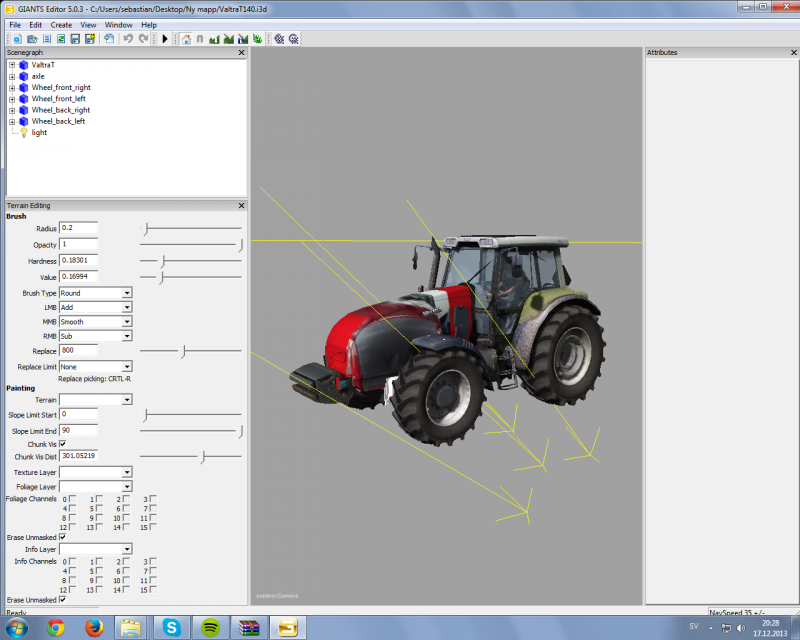Image resolution: width=800 pixels, height=640 pixels.
Task: Expand the ValtraT node in Scenegraph
Action: coord(12,65)
